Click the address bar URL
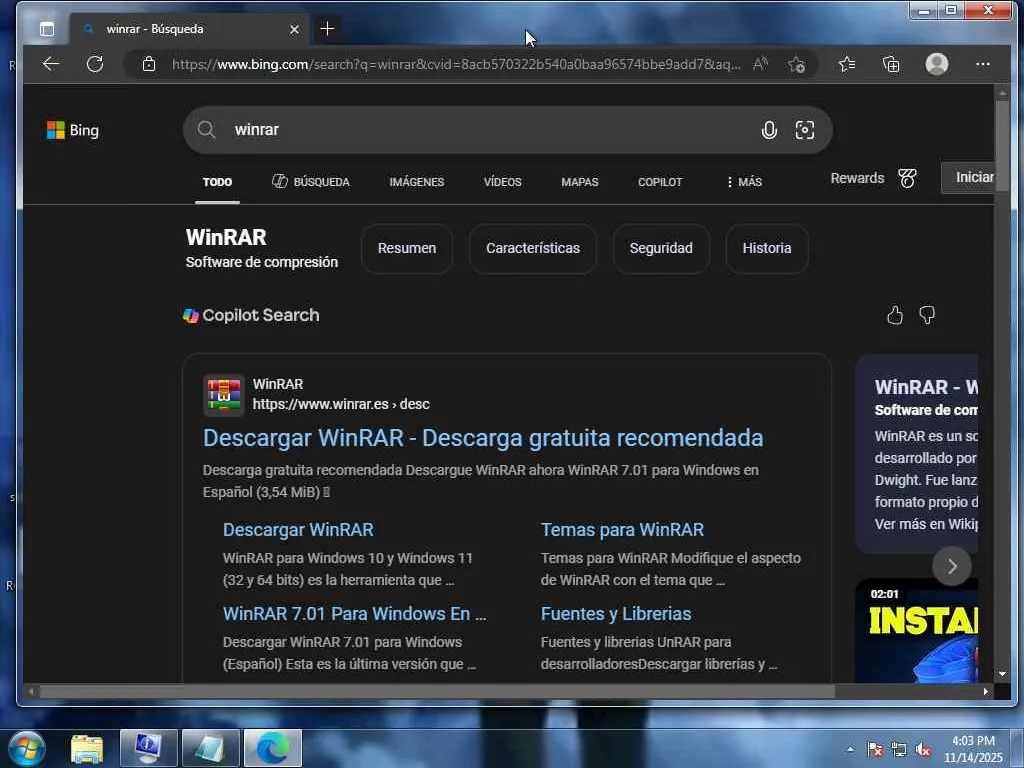This screenshot has height=768, width=1024. click(456, 64)
